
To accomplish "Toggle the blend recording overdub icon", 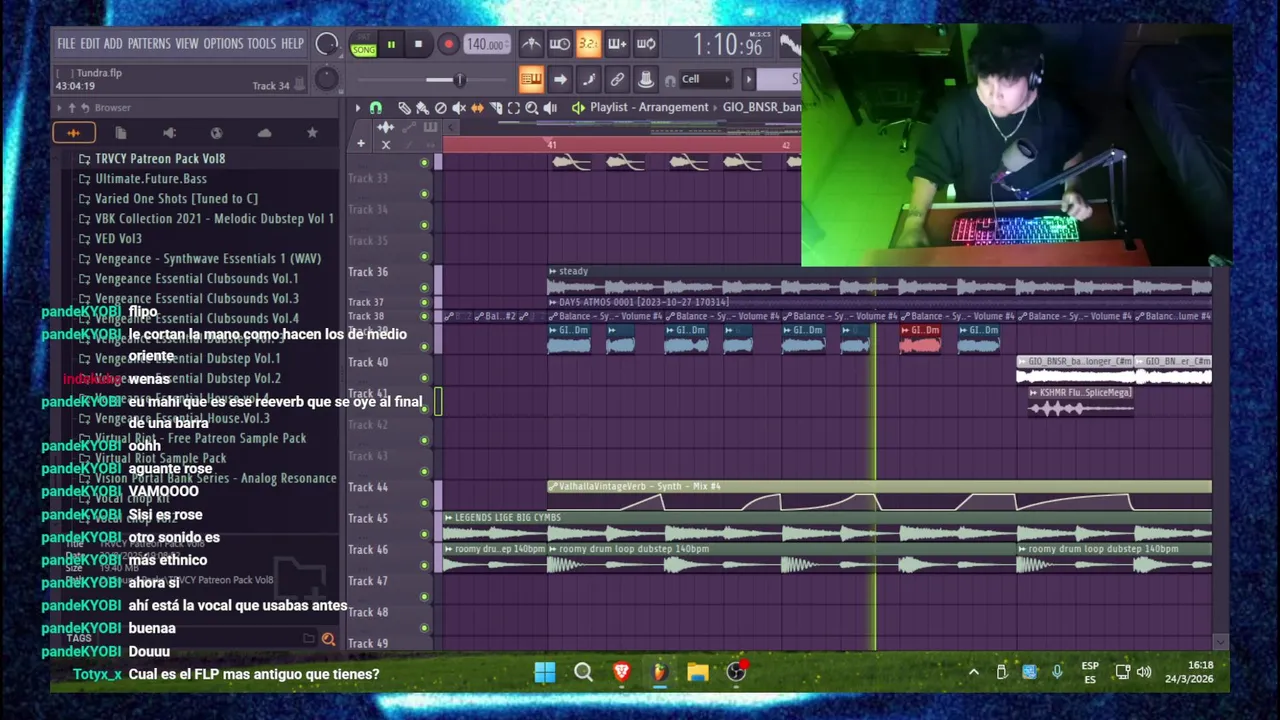I will click(x=617, y=44).
